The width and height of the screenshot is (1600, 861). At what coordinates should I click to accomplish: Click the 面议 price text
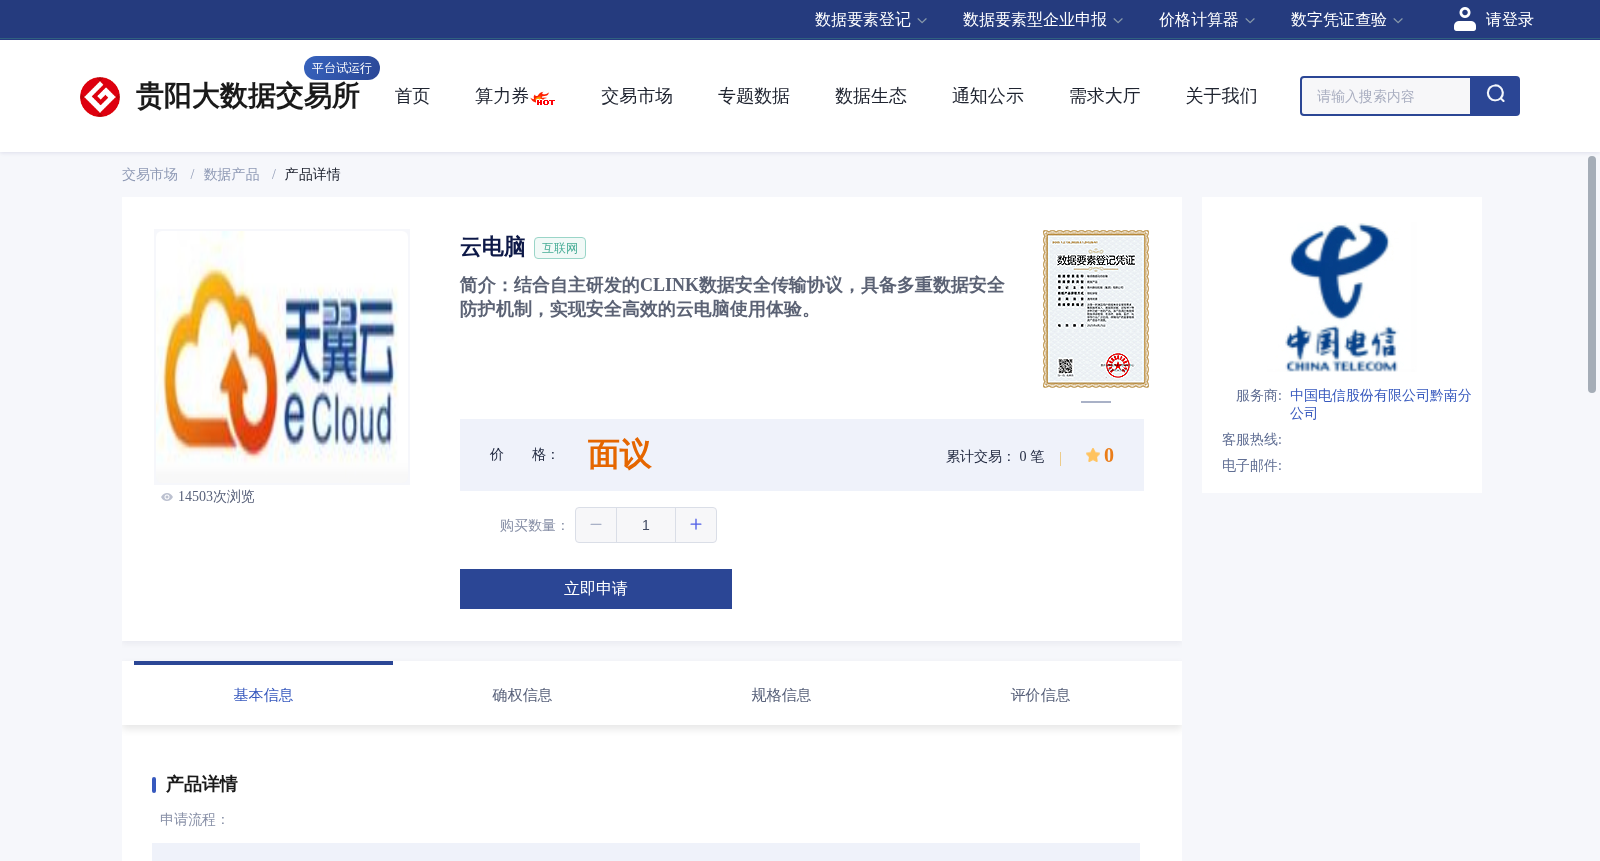[x=619, y=455]
